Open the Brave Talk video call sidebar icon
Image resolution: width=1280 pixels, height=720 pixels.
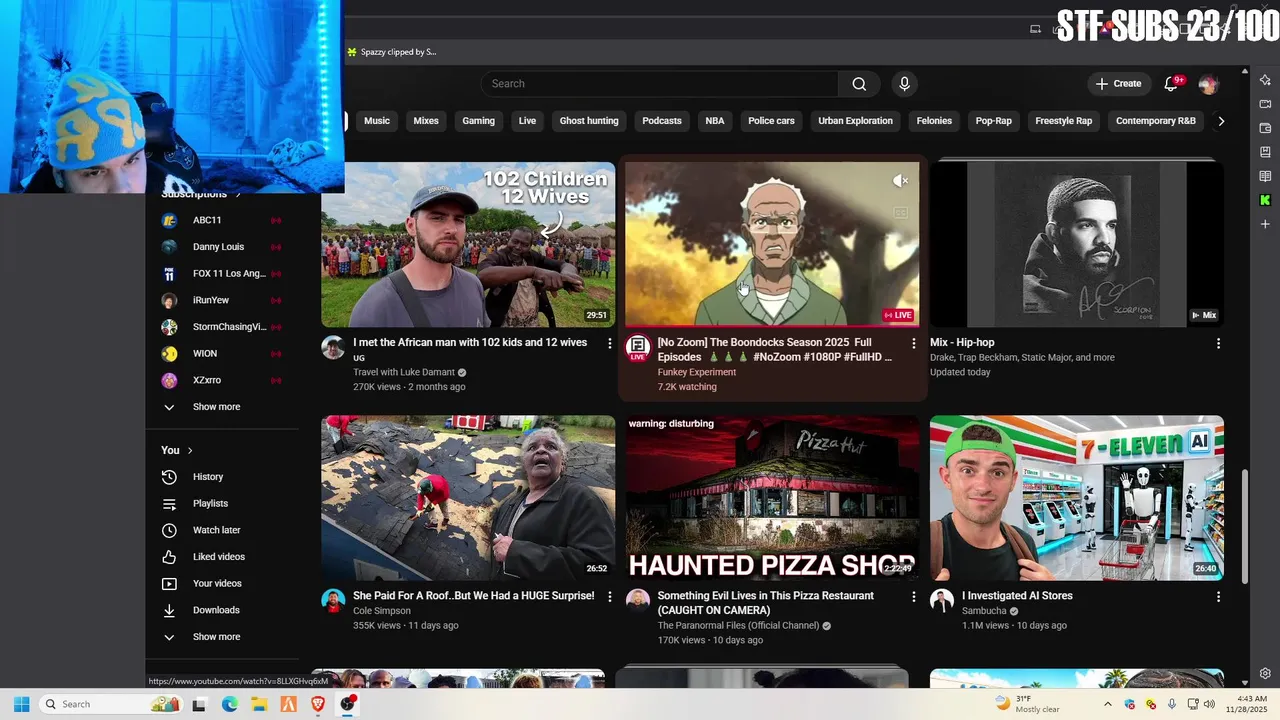click(x=1265, y=104)
